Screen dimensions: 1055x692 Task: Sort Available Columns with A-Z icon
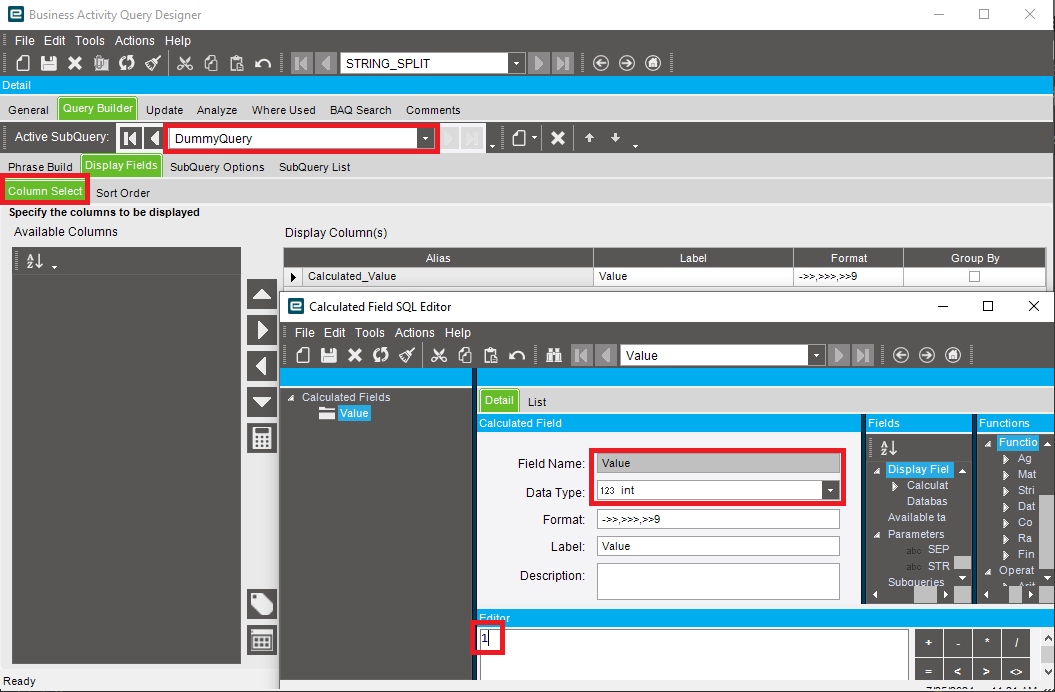click(35, 261)
